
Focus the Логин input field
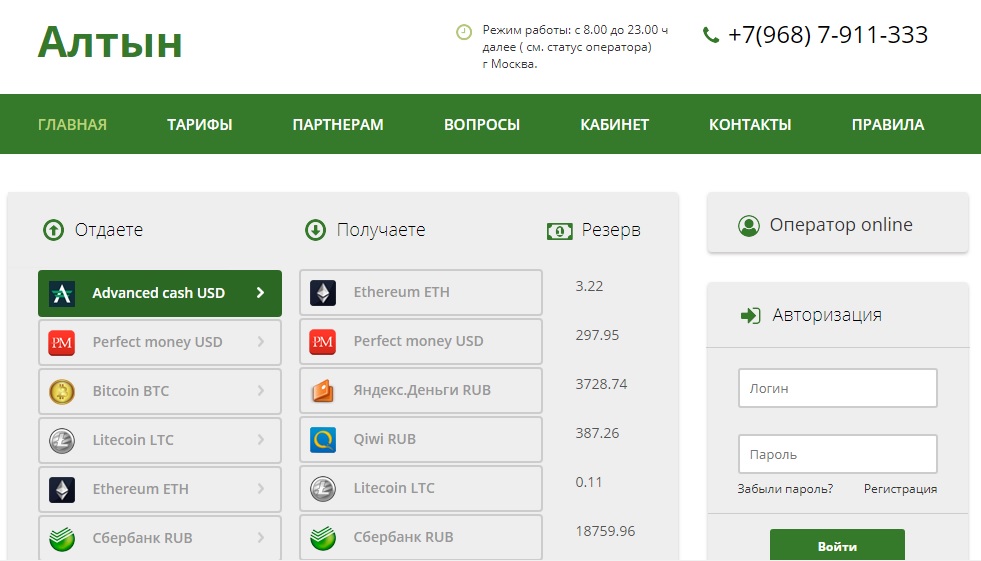click(838, 388)
